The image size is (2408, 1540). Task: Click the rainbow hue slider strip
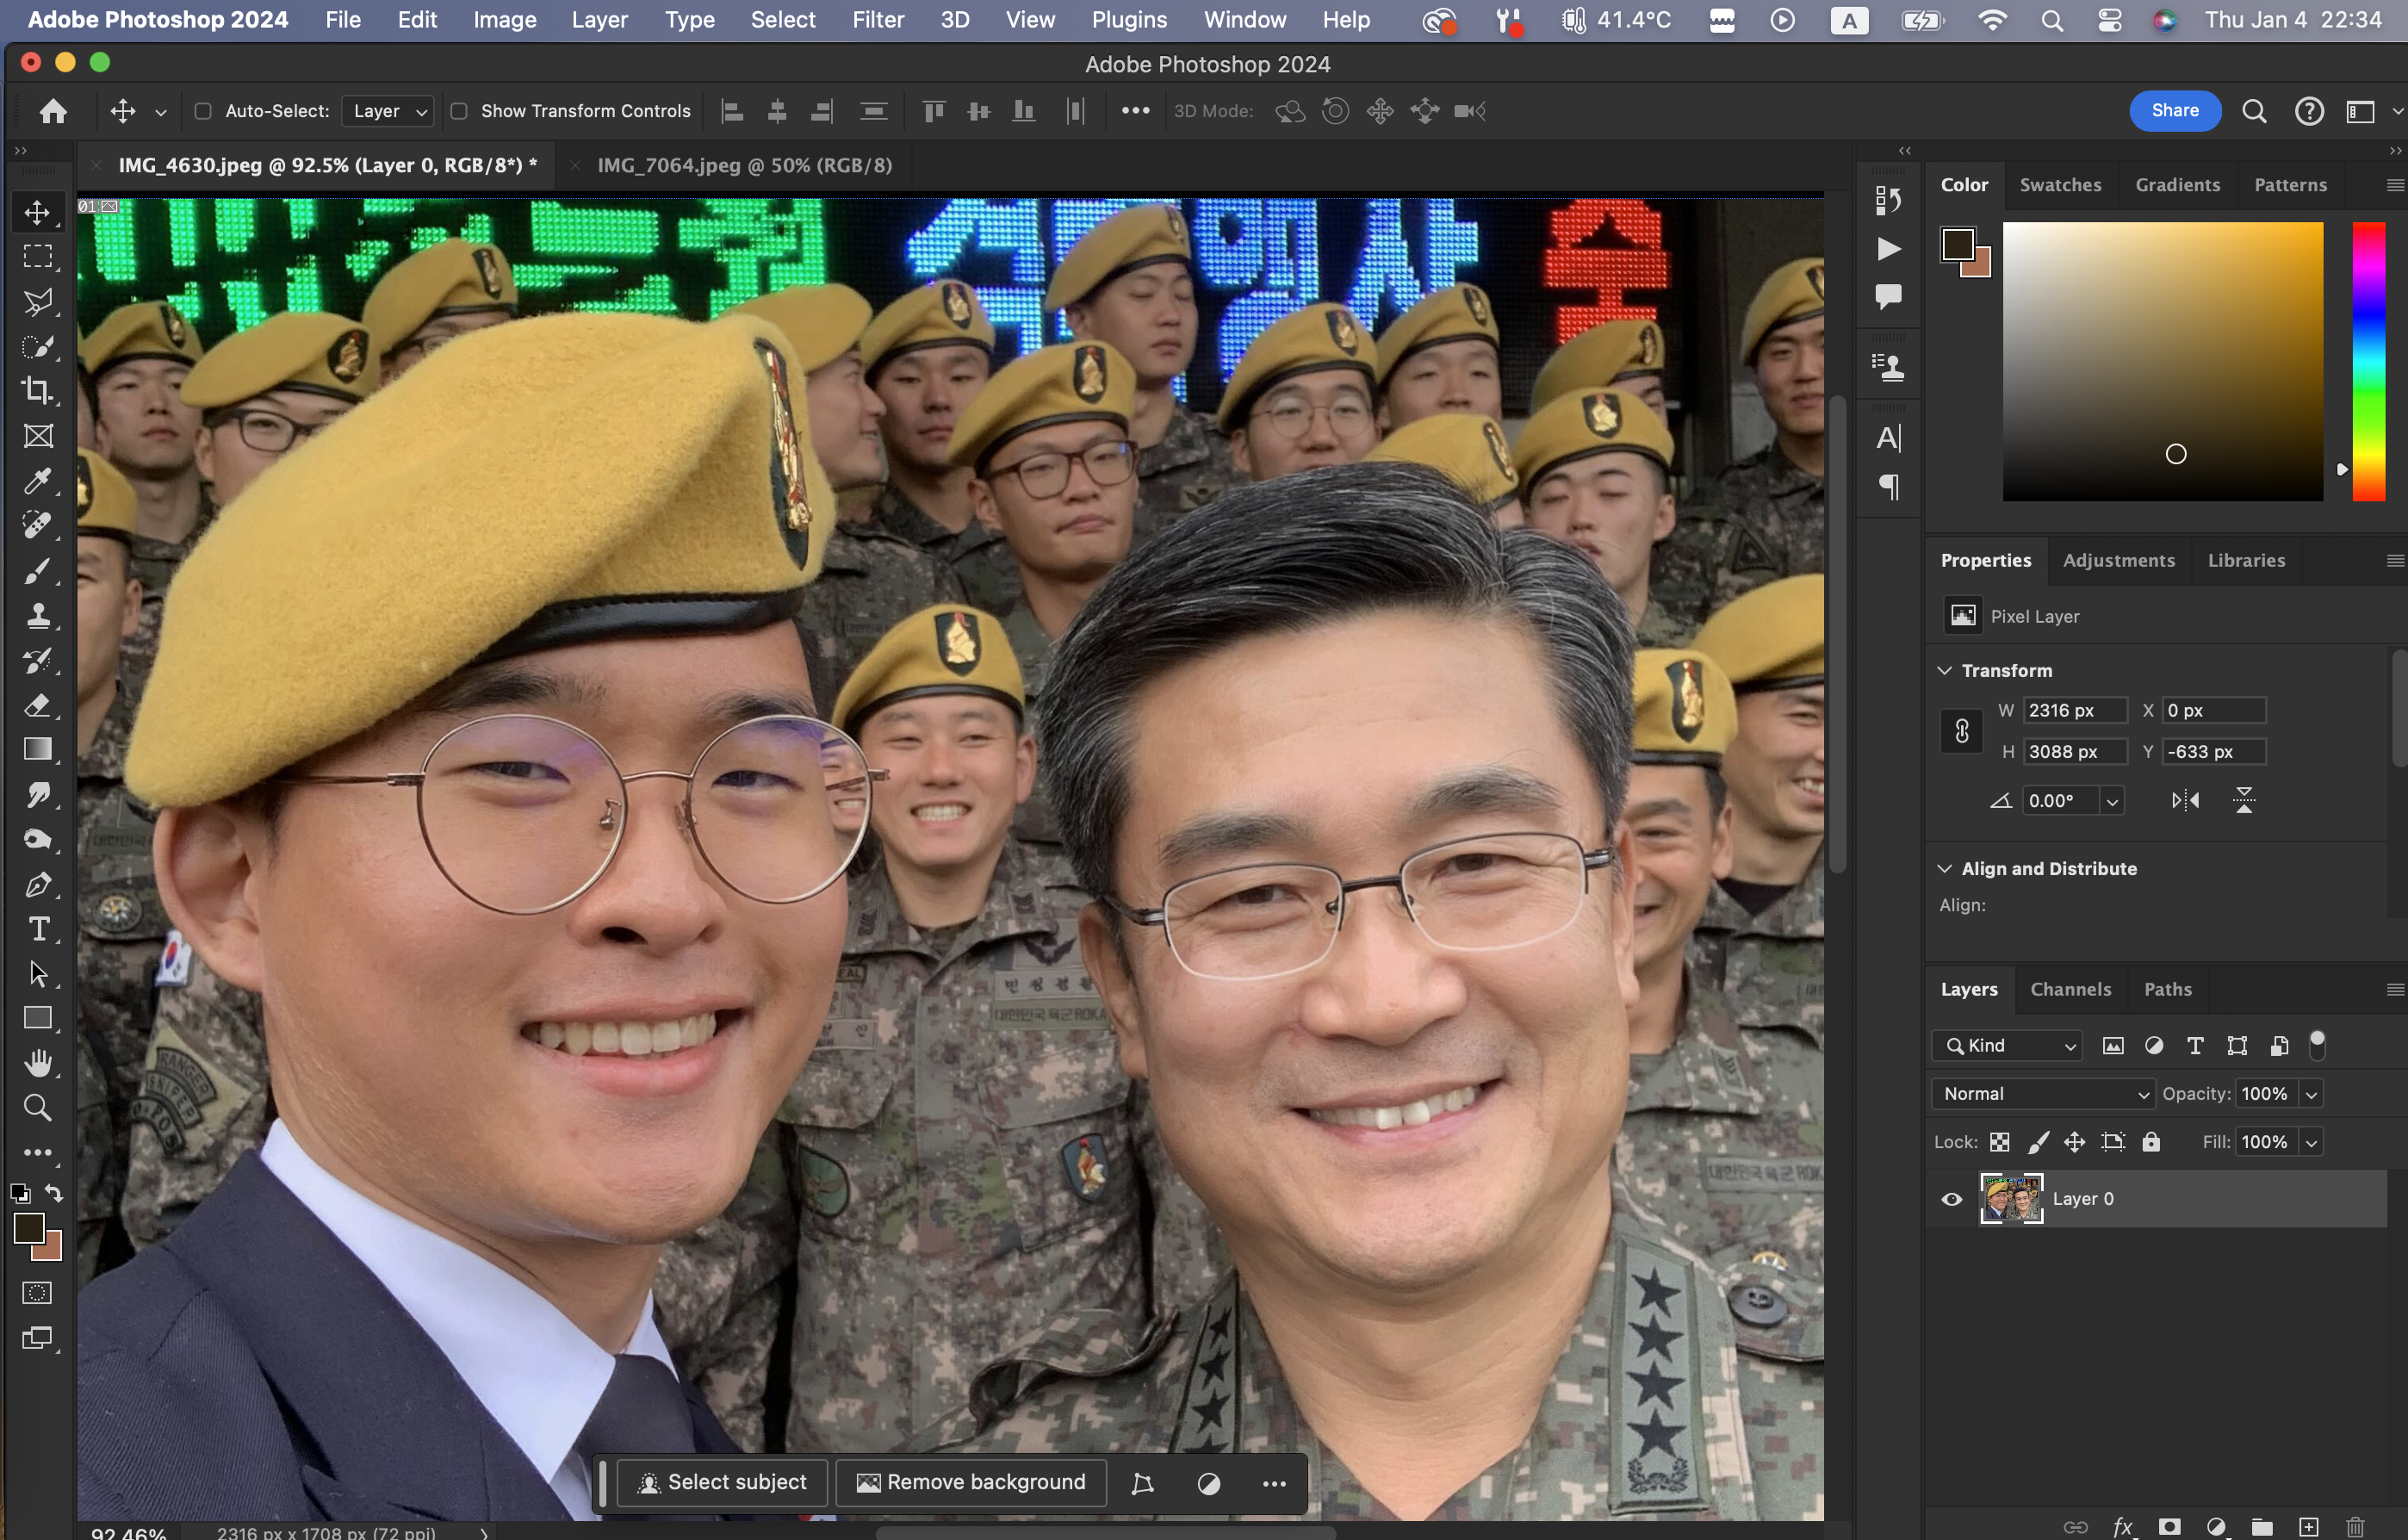[x=2368, y=361]
